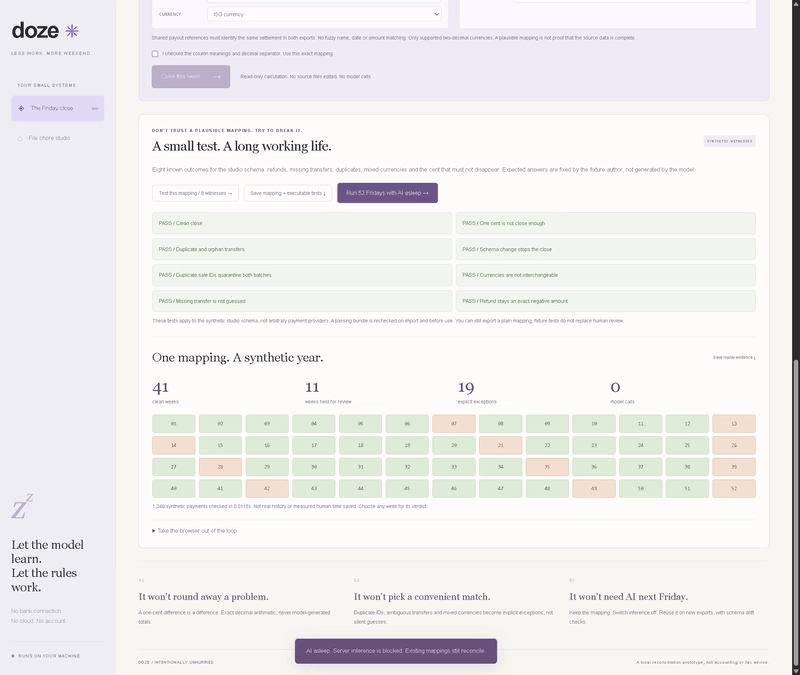Select 'PASS / Schema change stops the close'
Viewport: 800px width, 675px height.
pos(606,249)
